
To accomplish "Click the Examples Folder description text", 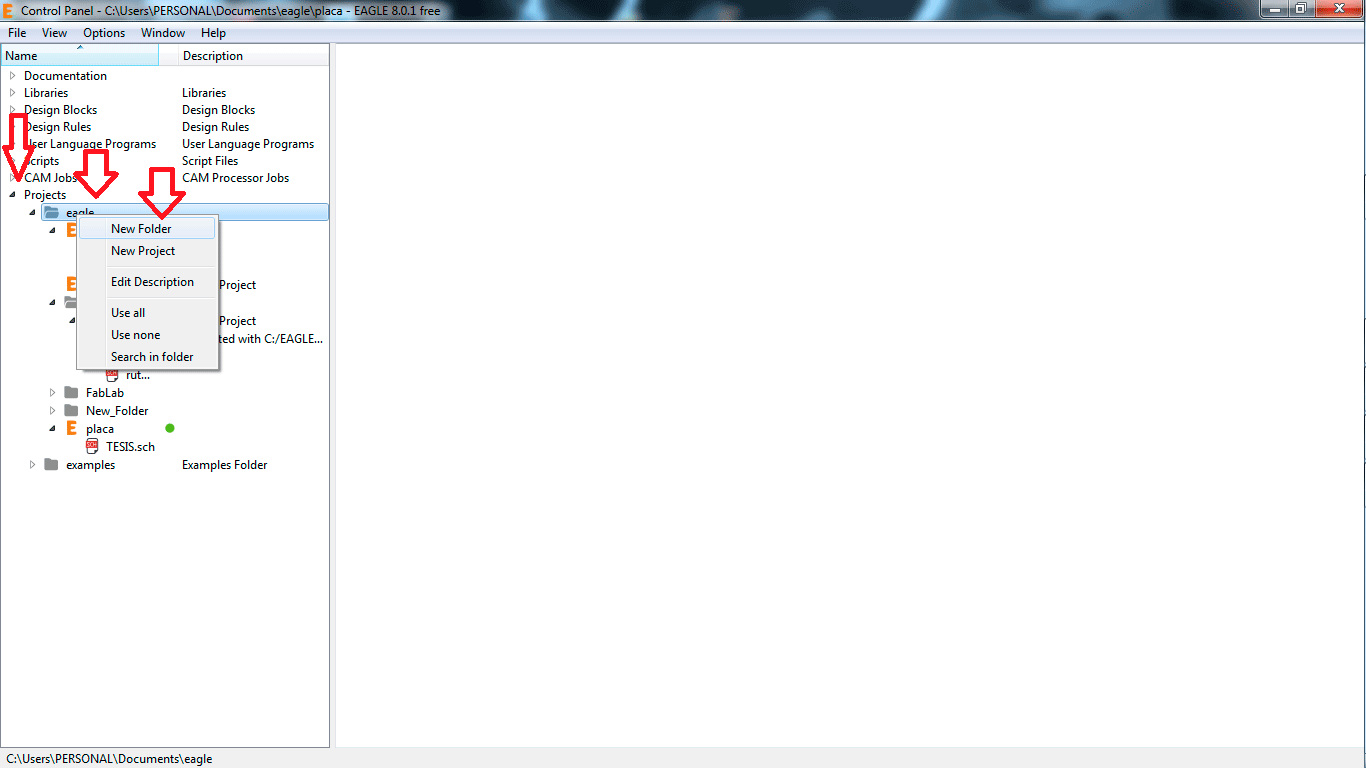I will click(224, 465).
